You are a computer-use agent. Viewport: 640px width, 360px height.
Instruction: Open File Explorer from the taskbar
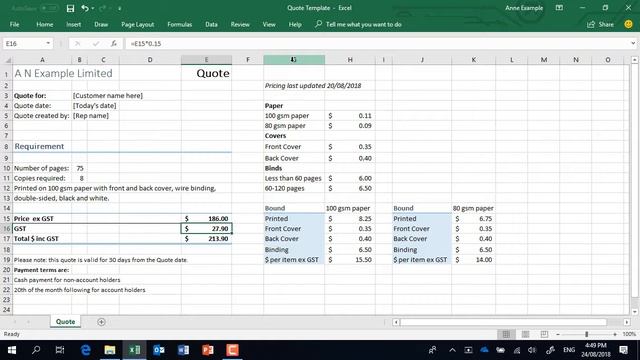point(110,350)
